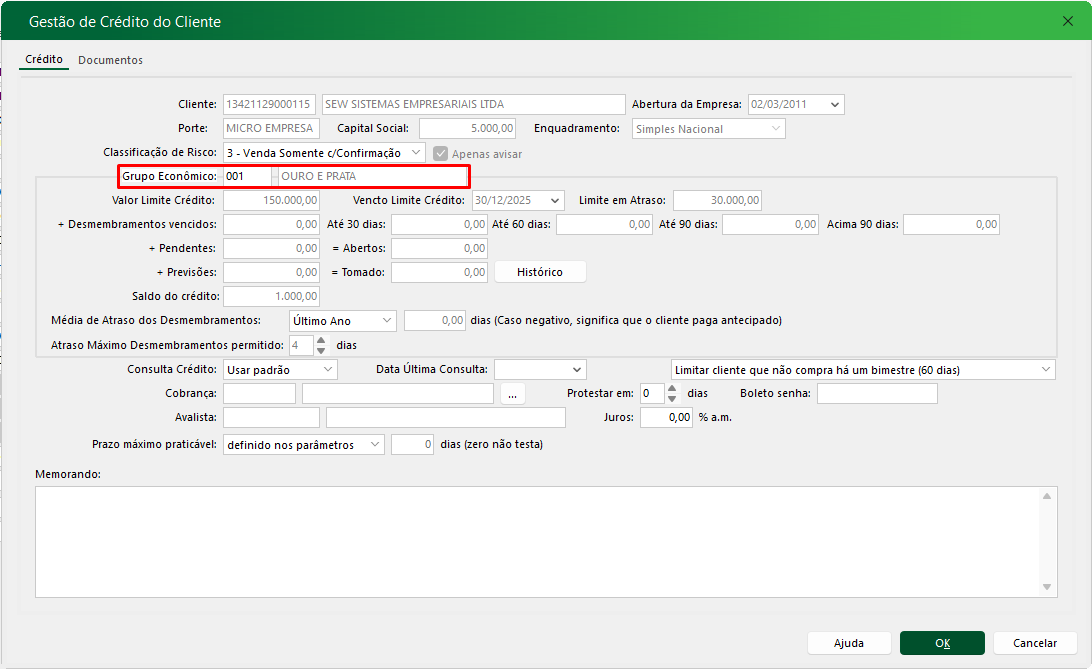1092x669 pixels.
Task: Click the client name SEW SISTEMAS field
Action: click(x=474, y=104)
